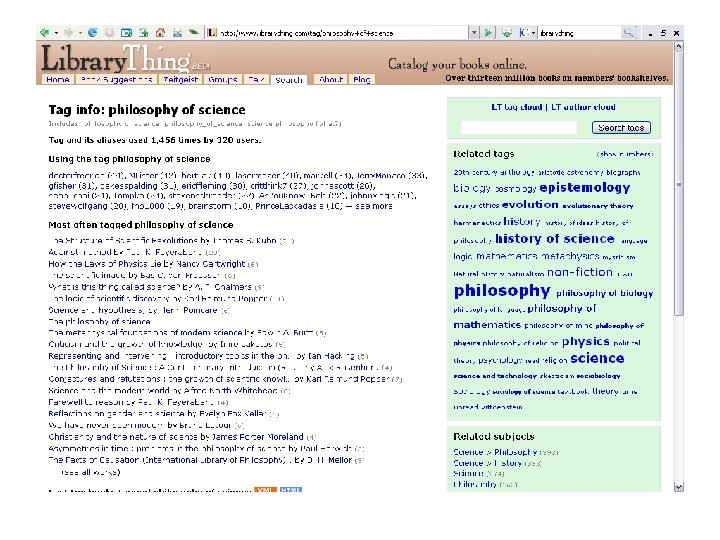Image resolution: width=720 pixels, height=540 pixels.
Task: Click the green icon left of search engine box
Action: (507, 33)
